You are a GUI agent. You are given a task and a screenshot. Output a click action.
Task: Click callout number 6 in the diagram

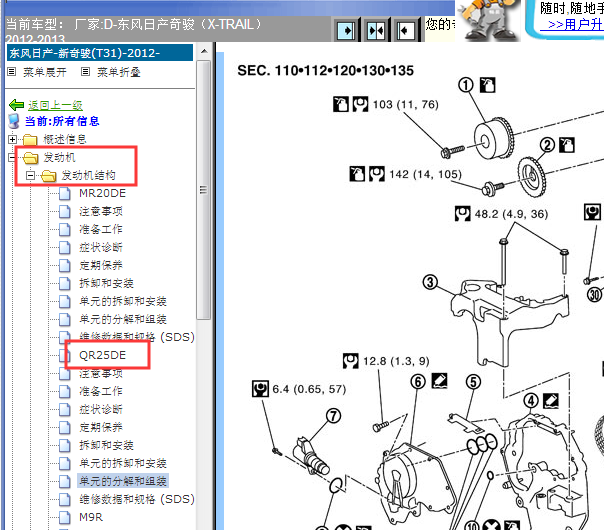point(418,382)
